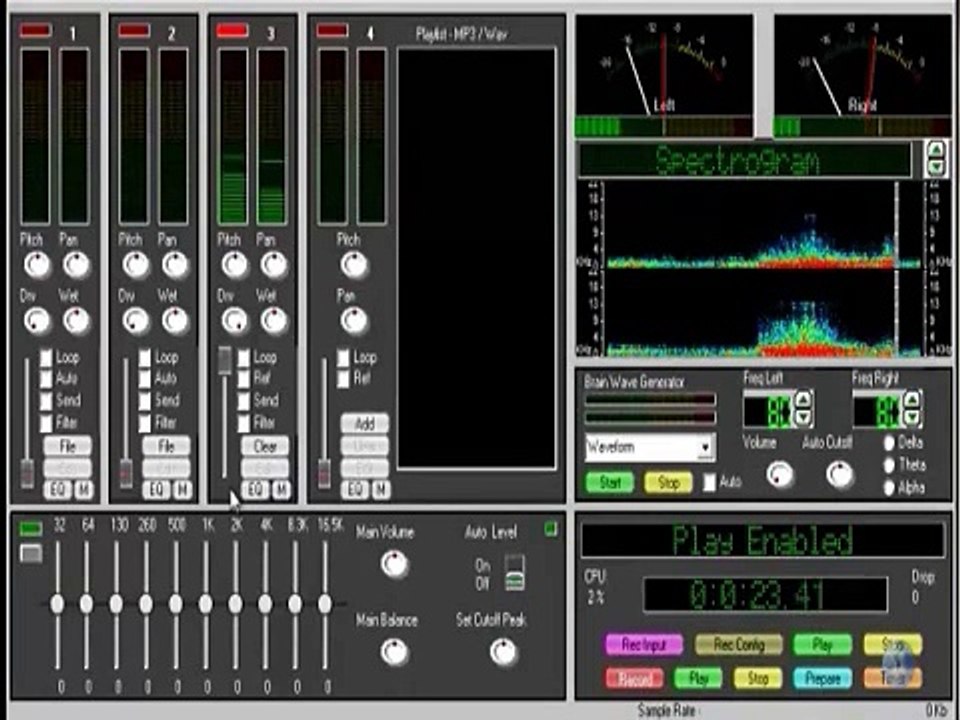960x720 pixels.
Task: Click playlist Add button on channel 4
Action: click(364, 423)
